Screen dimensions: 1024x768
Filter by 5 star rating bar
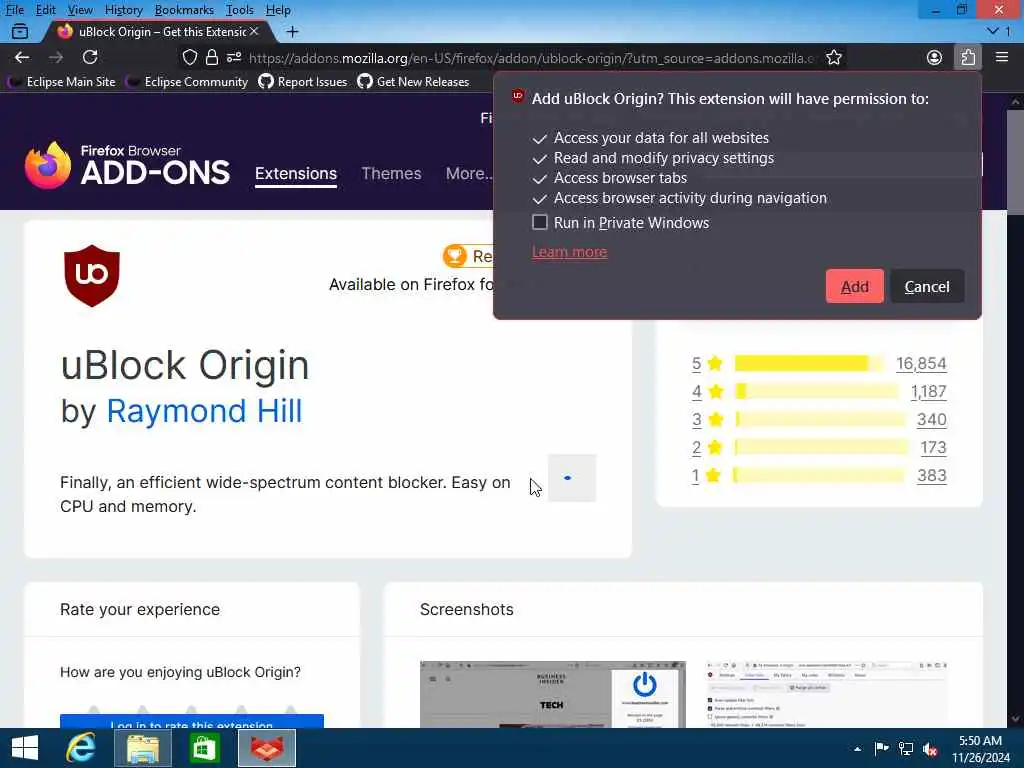808,363
